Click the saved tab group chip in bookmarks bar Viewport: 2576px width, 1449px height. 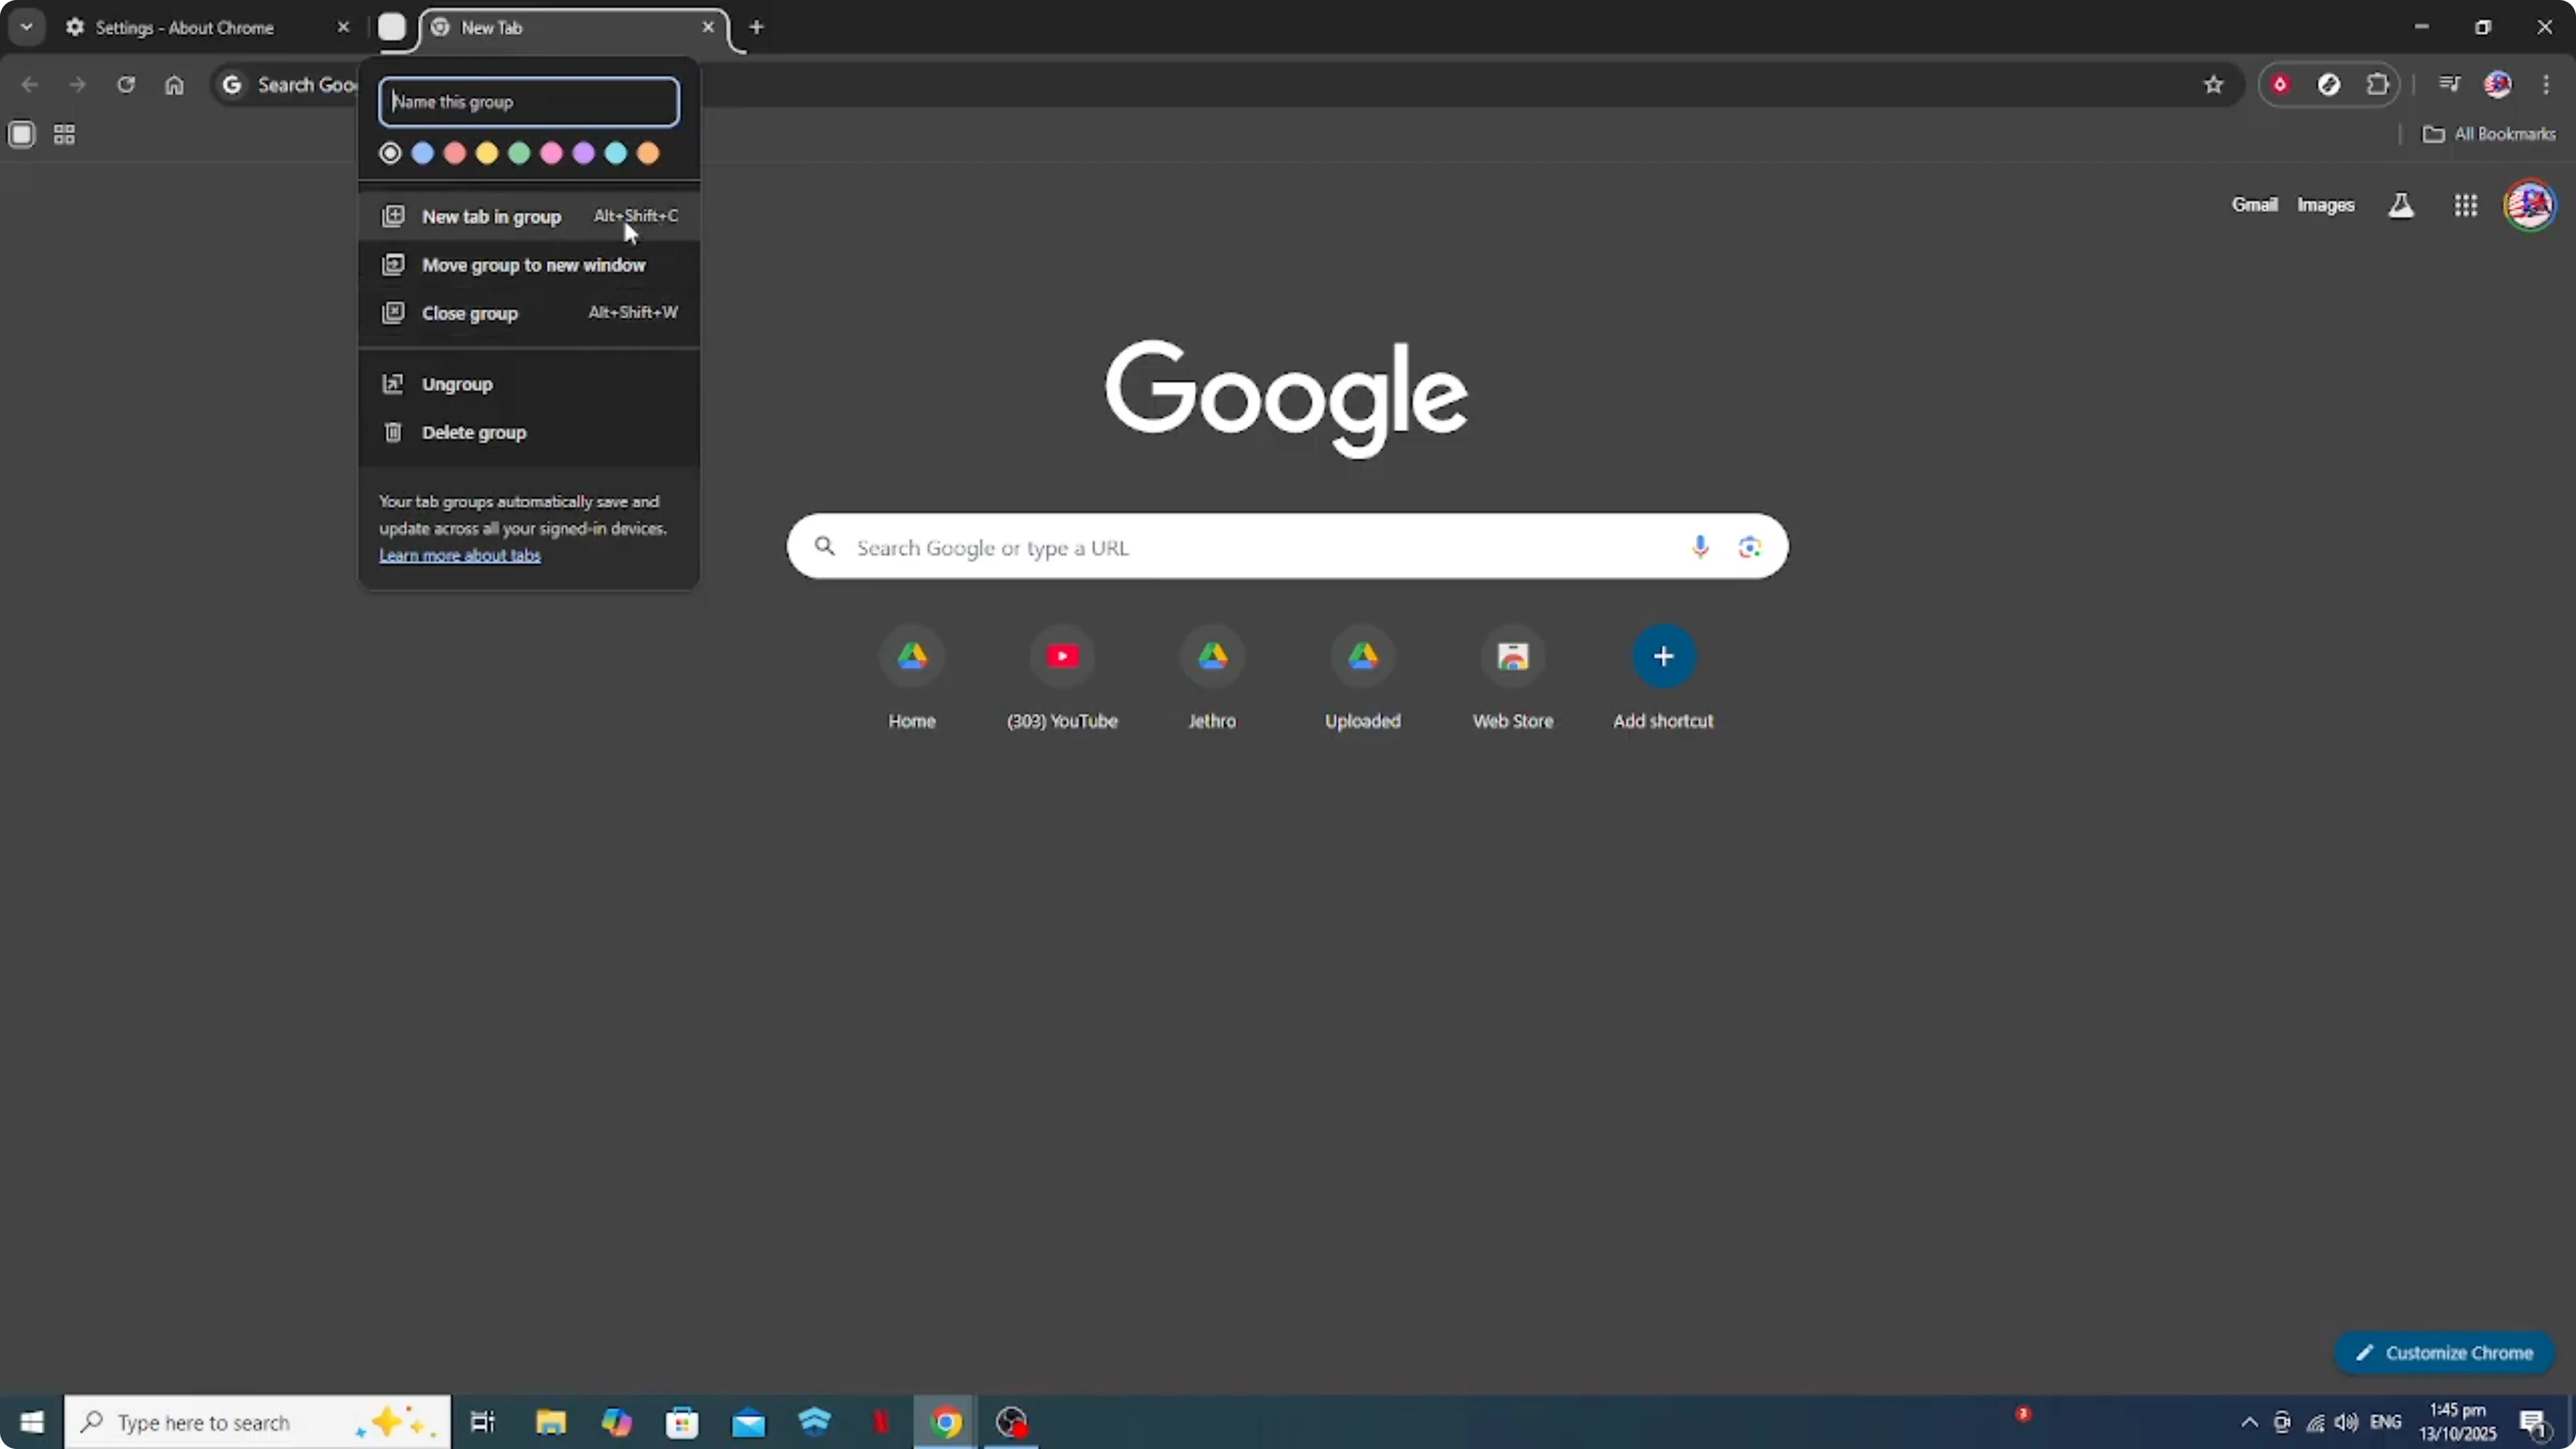(x=22, y=134)
